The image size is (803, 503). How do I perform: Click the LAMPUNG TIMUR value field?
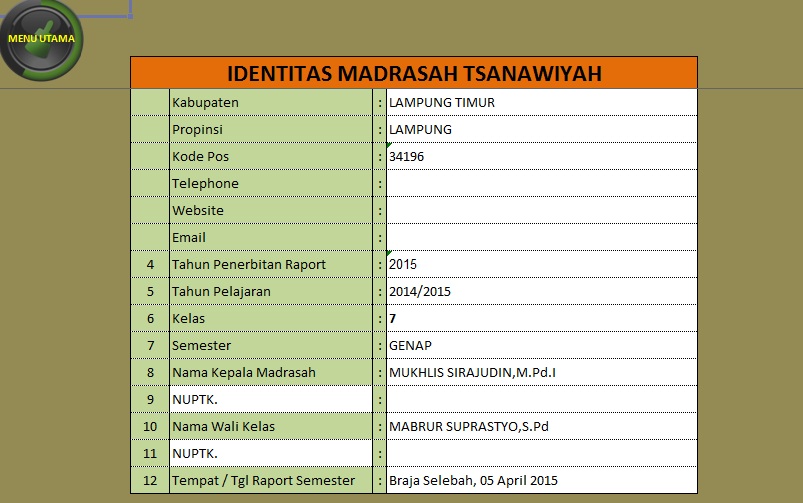point(542,102)
